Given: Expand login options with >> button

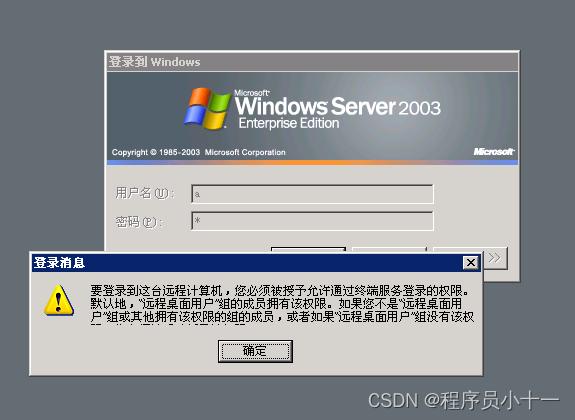Looking at the screenshot, I should [x=495, y=258].
